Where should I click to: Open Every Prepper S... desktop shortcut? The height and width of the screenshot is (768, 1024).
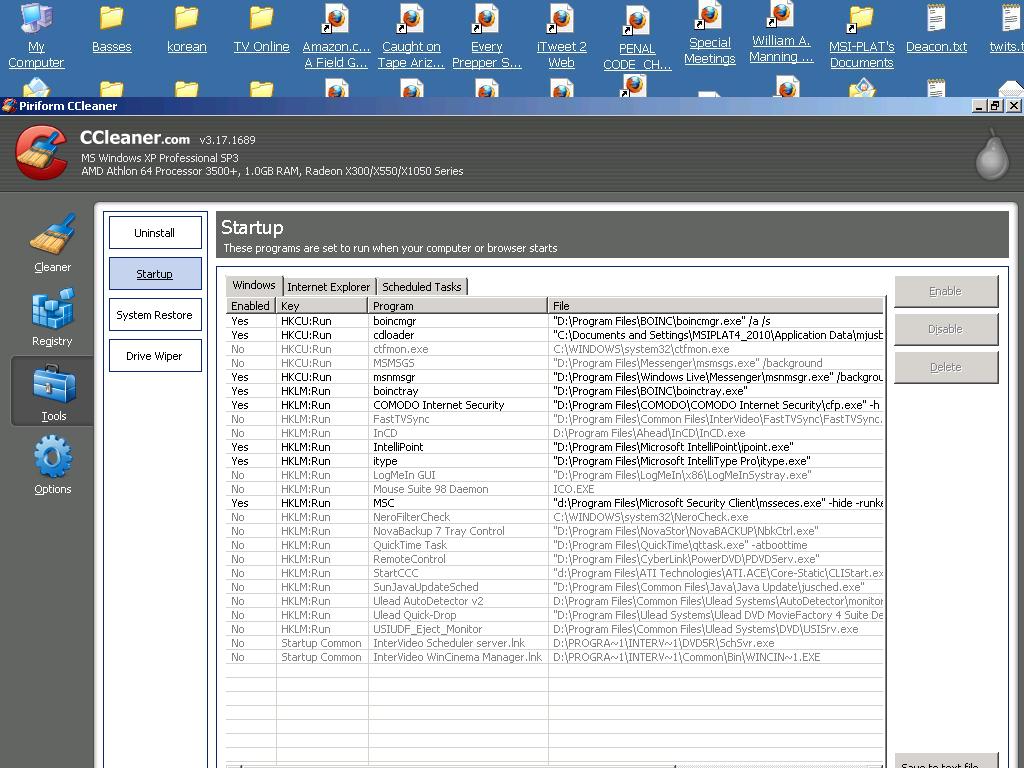(487, 36)
